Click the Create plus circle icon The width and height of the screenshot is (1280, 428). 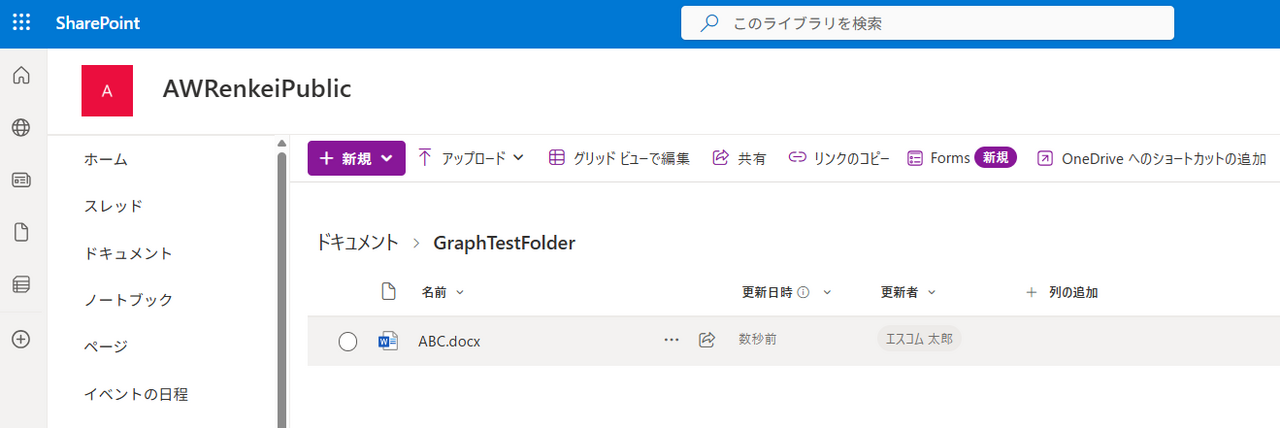click(21, 339)
